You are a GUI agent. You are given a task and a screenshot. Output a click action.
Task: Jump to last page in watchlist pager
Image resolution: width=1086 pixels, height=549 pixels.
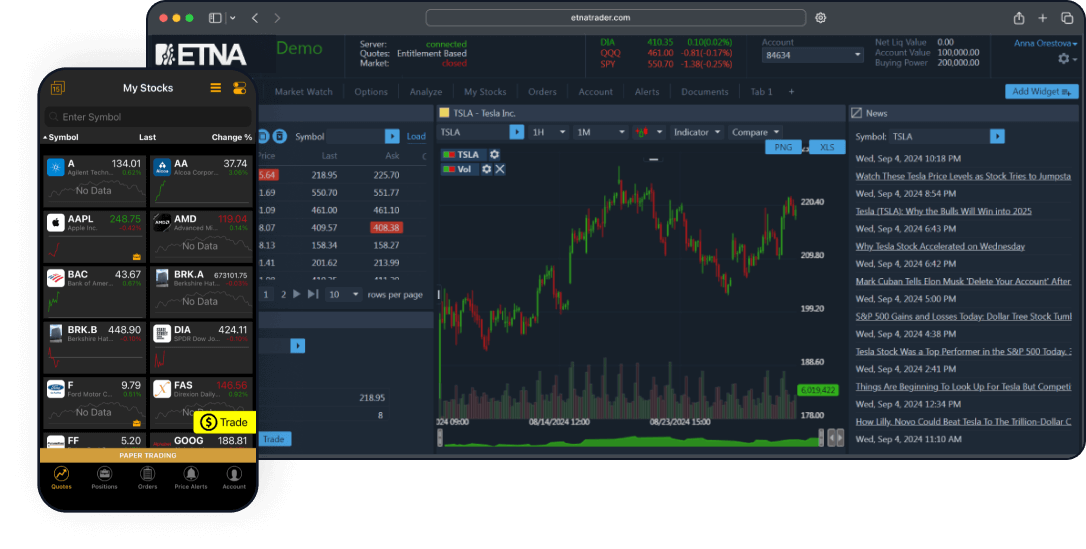coord(313,294)
